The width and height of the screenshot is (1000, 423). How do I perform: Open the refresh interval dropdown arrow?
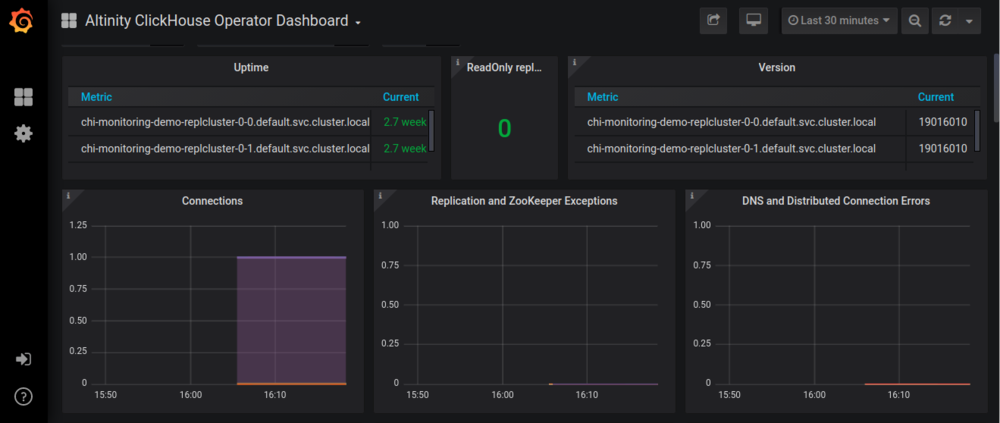coord(969,20)
